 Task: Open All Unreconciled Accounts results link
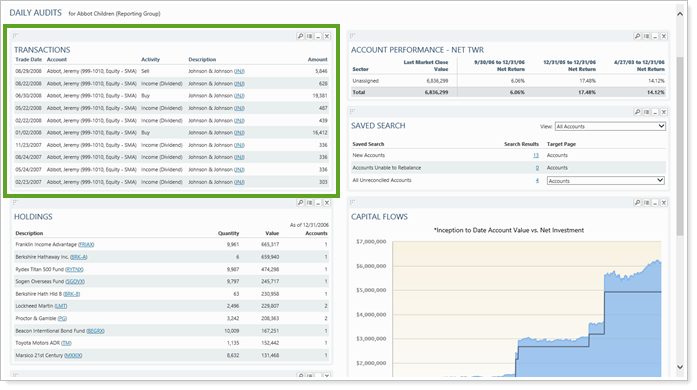[537, 180]
